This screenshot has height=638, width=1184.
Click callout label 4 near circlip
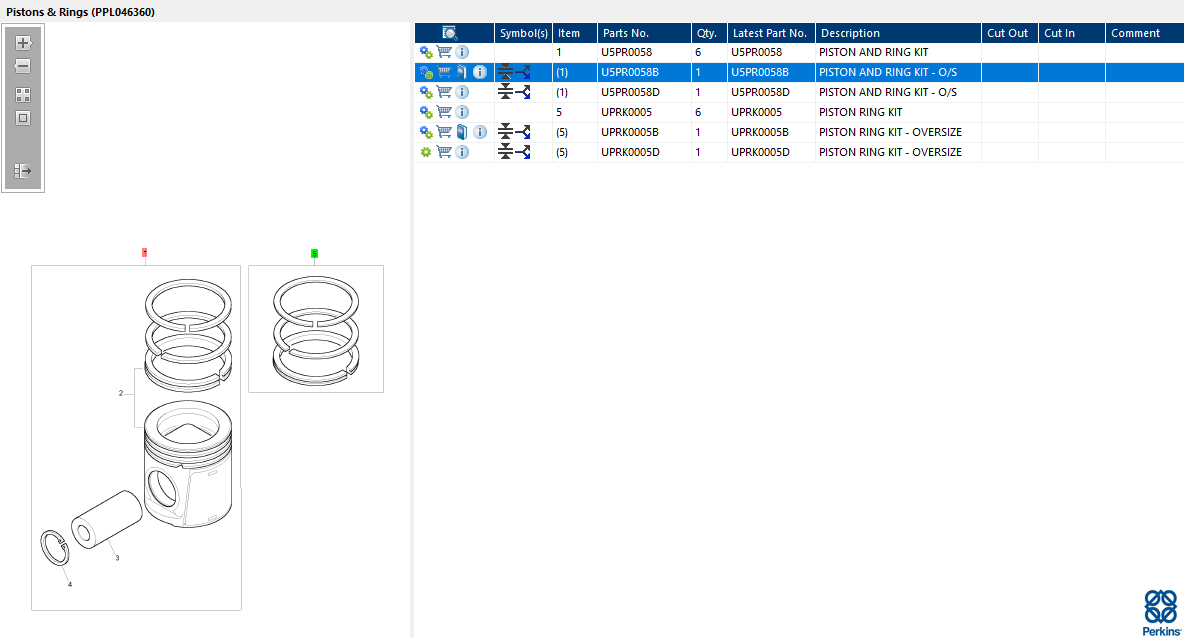click(x=70, y=584)
